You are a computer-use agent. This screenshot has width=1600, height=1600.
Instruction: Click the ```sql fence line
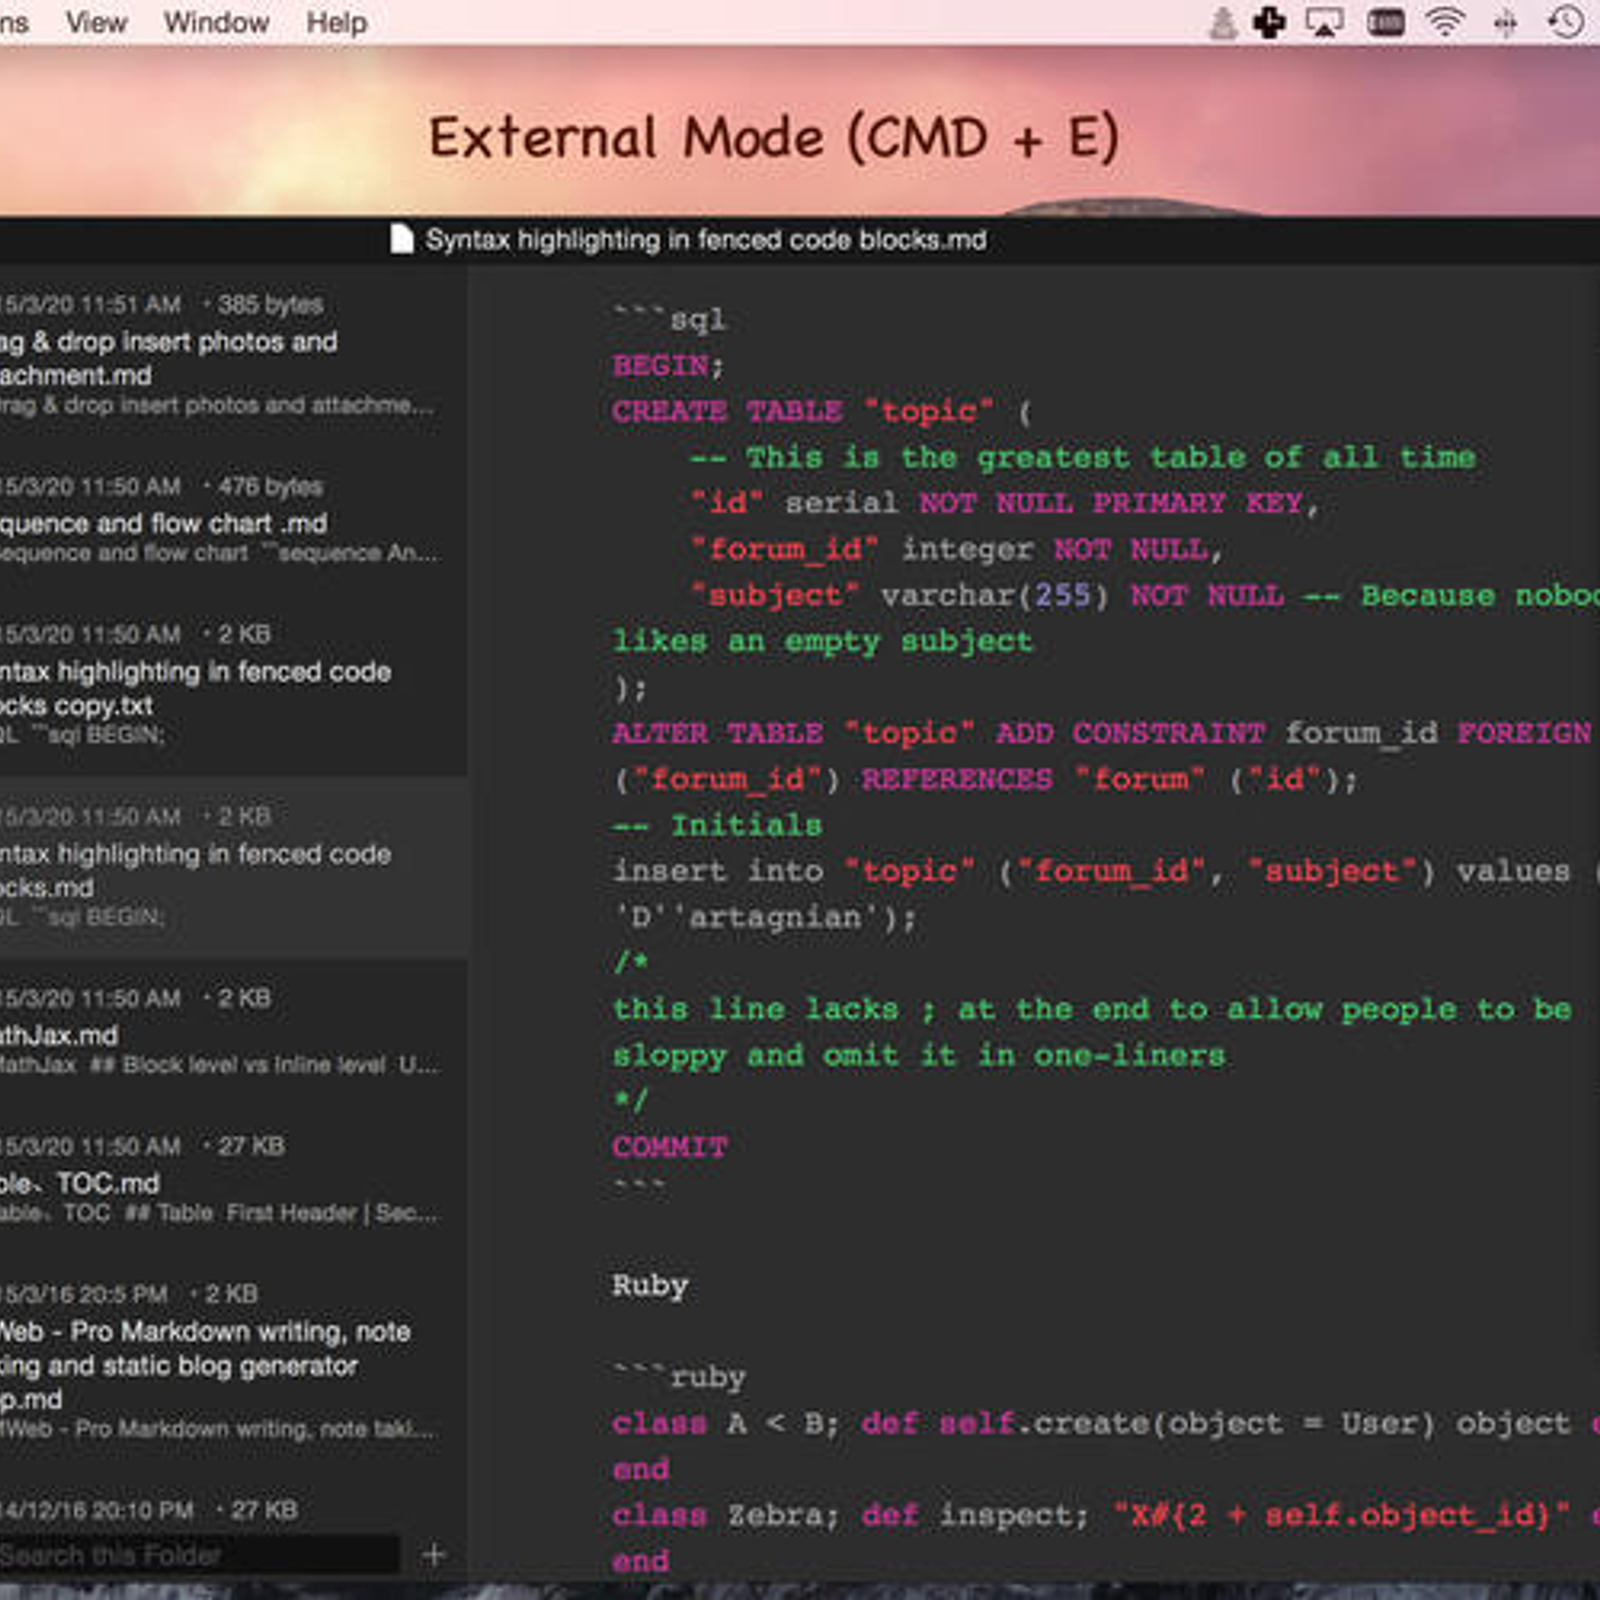coord(669,319)
